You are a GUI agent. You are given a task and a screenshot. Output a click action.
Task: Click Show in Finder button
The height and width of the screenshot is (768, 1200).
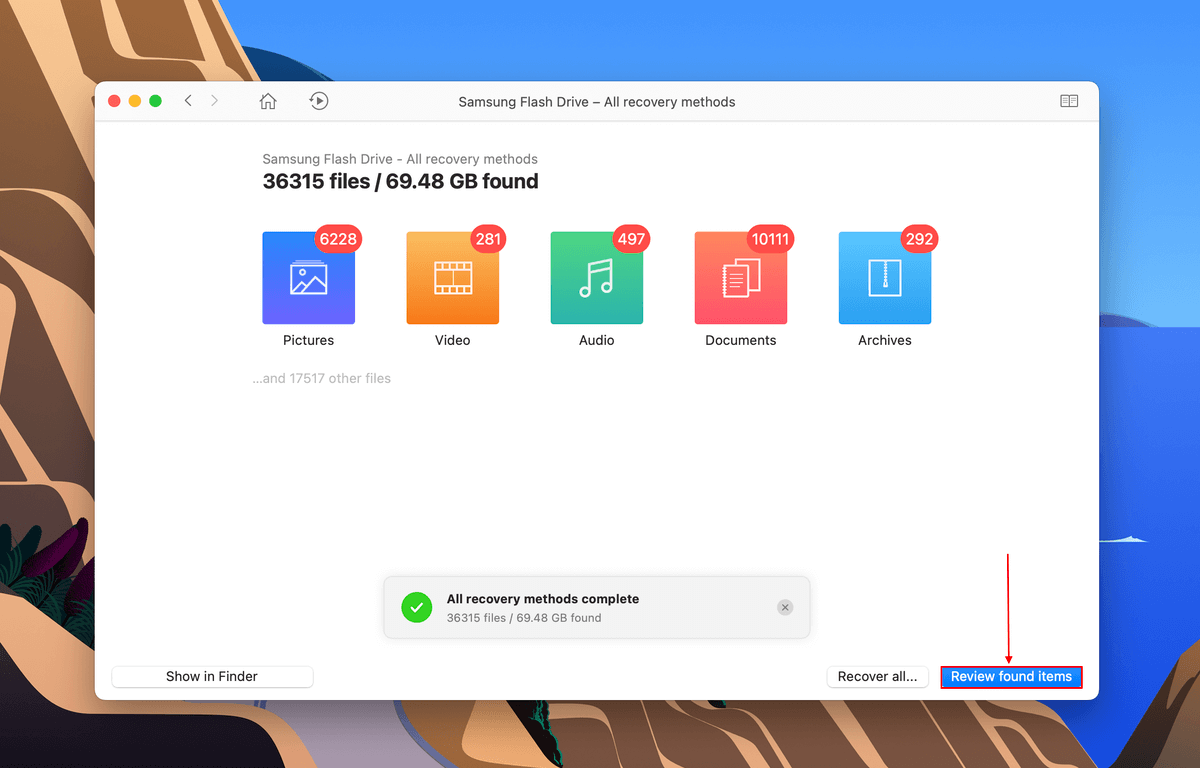[212, 677]
